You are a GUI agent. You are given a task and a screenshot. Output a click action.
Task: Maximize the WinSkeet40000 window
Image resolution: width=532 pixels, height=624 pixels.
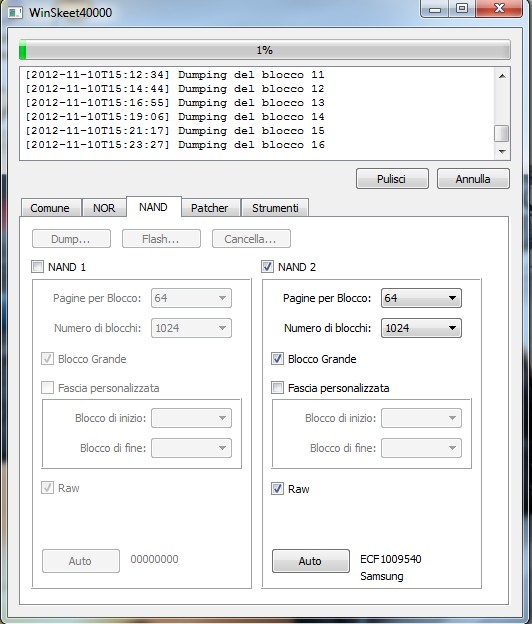click(462, 9)
